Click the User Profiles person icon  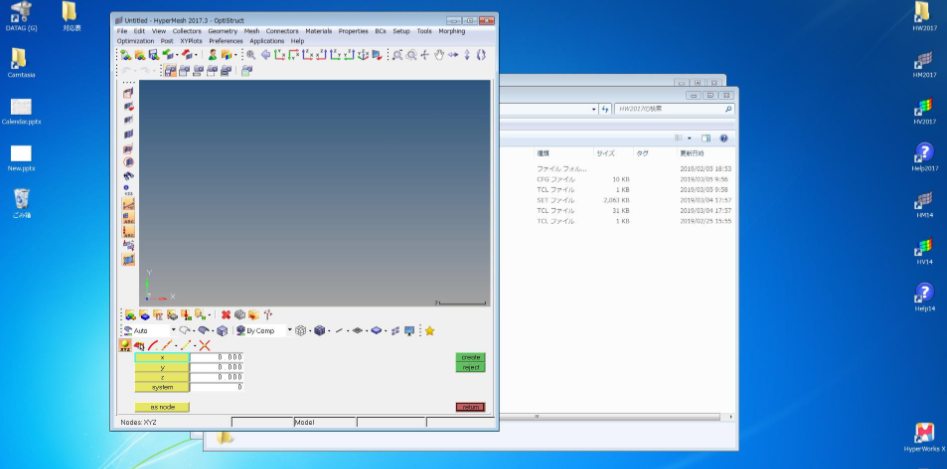[213, 55]
